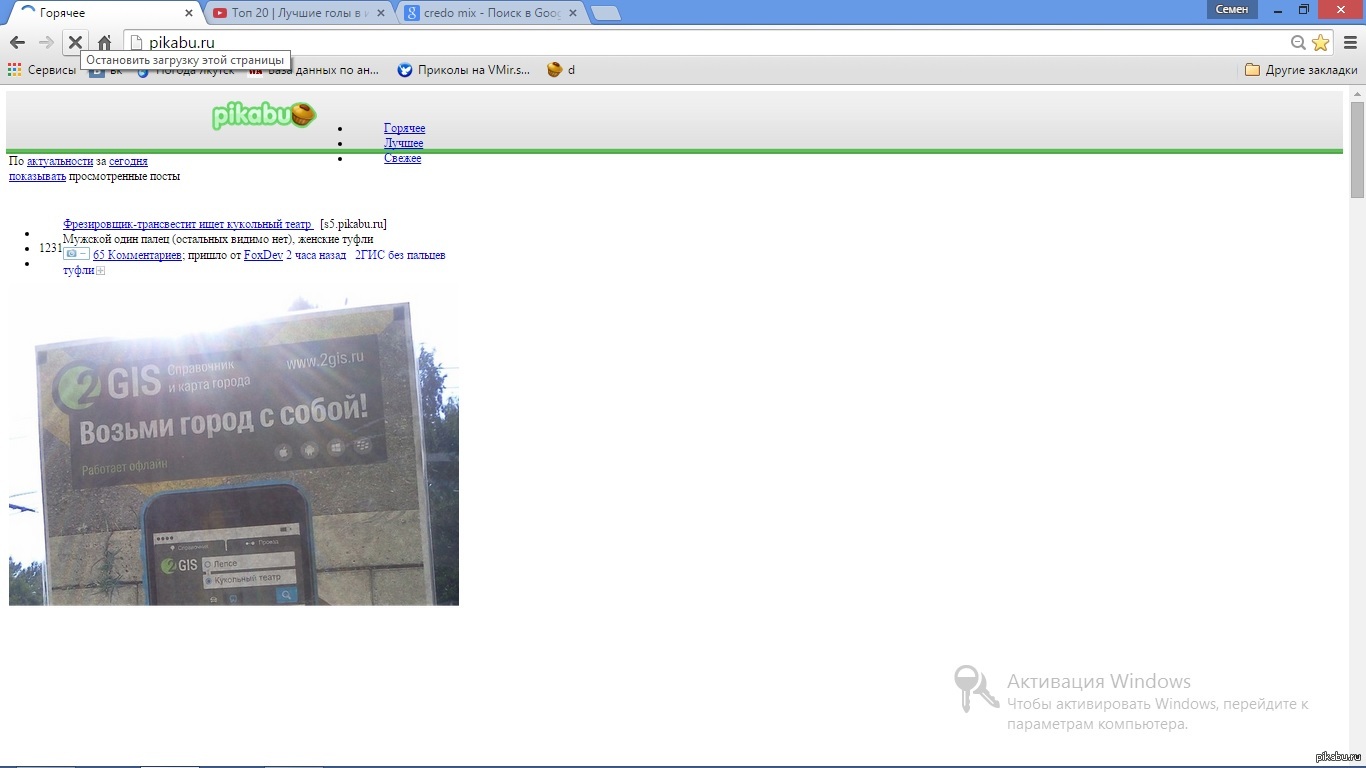Select the Горячее browser tab

(x=104, y=13)
